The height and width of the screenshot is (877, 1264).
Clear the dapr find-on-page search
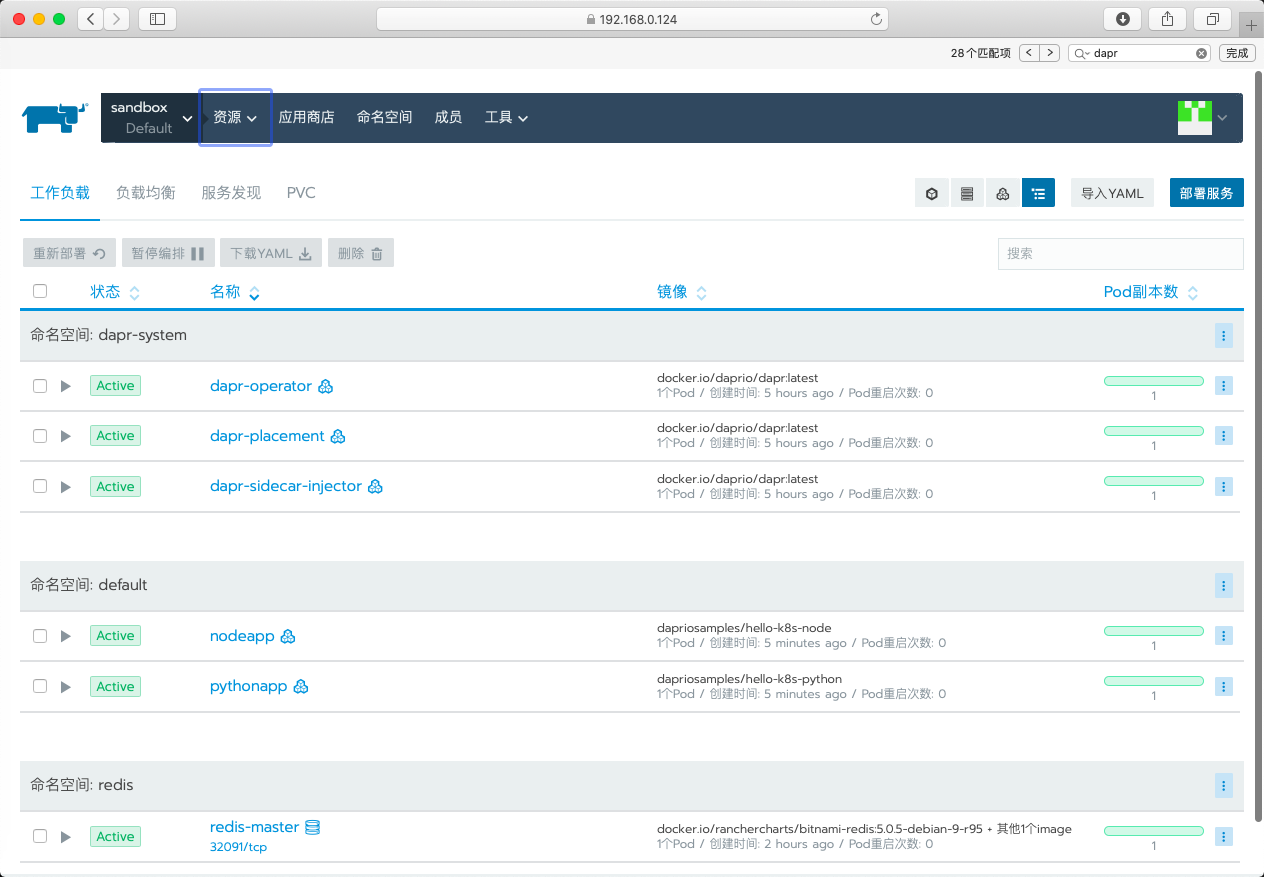pos(1201,53)
